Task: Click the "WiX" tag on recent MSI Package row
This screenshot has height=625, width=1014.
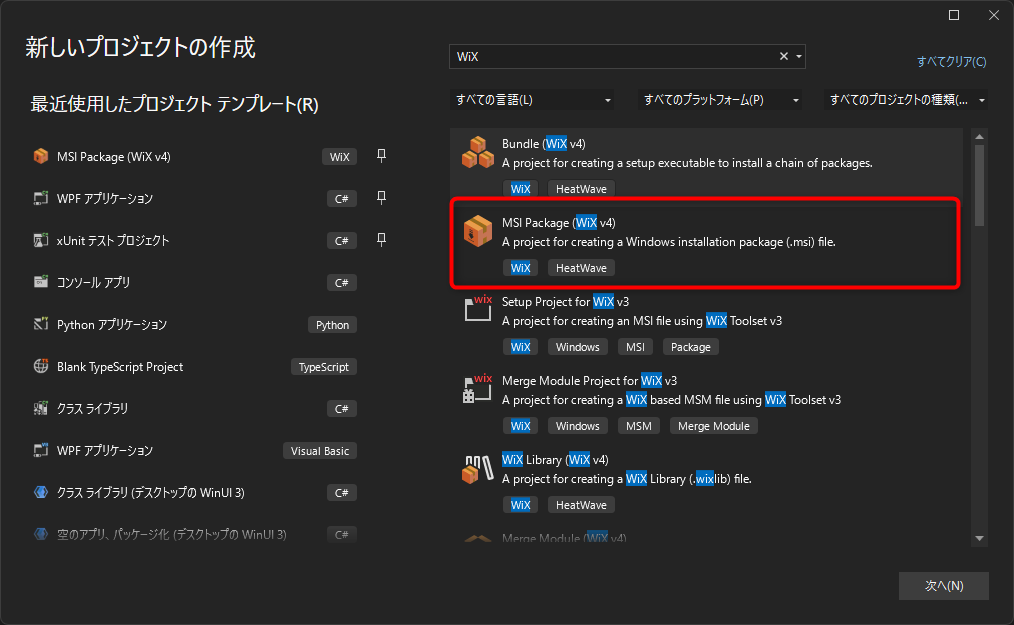Action: [x=340, y=157]
